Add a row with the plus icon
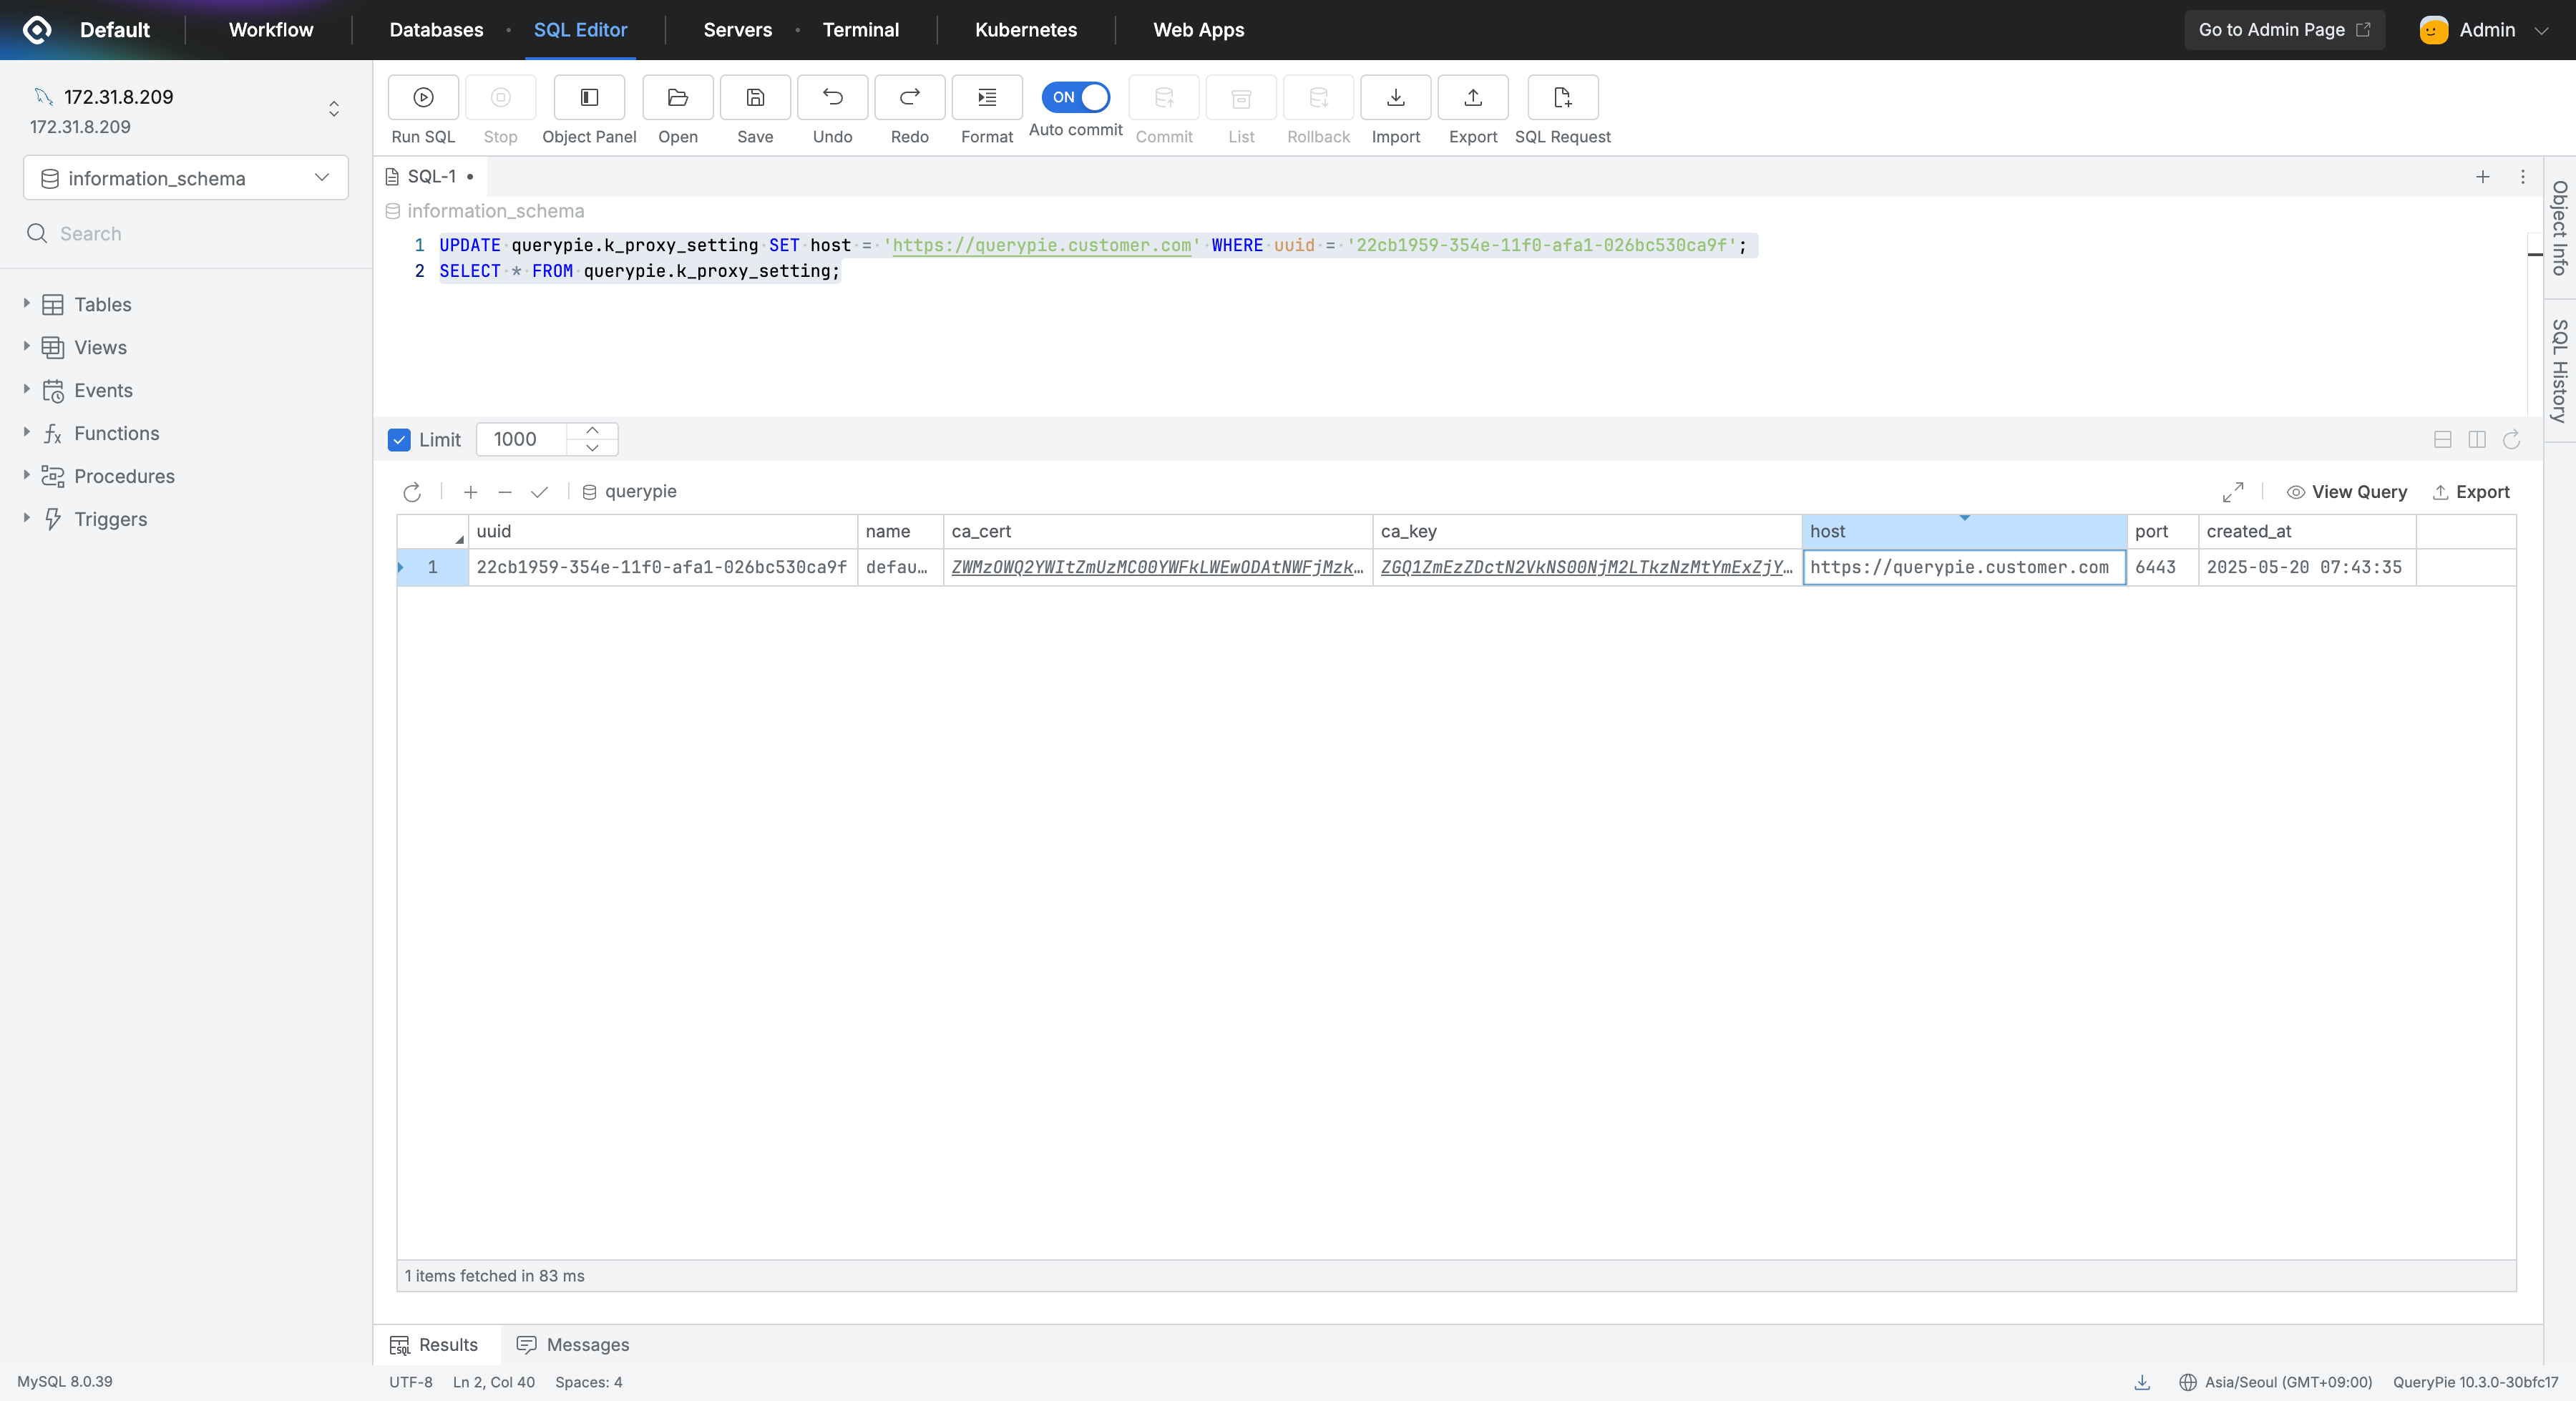Viewport: 2576px width, 1401px height. tap(471, 492)
